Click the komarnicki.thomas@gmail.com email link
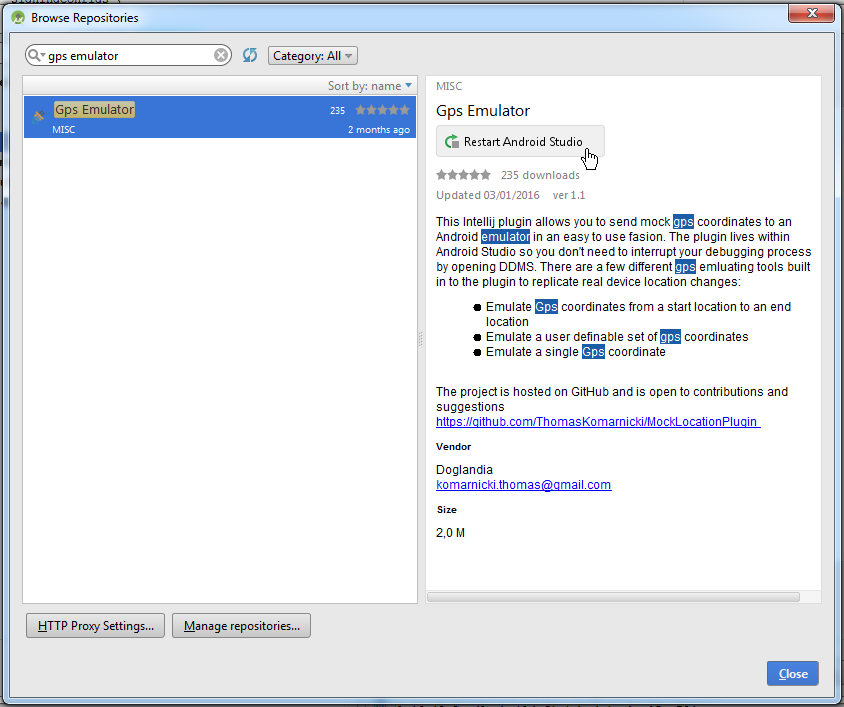The width and height of the screenshot is (844, 707). point(523,485)
